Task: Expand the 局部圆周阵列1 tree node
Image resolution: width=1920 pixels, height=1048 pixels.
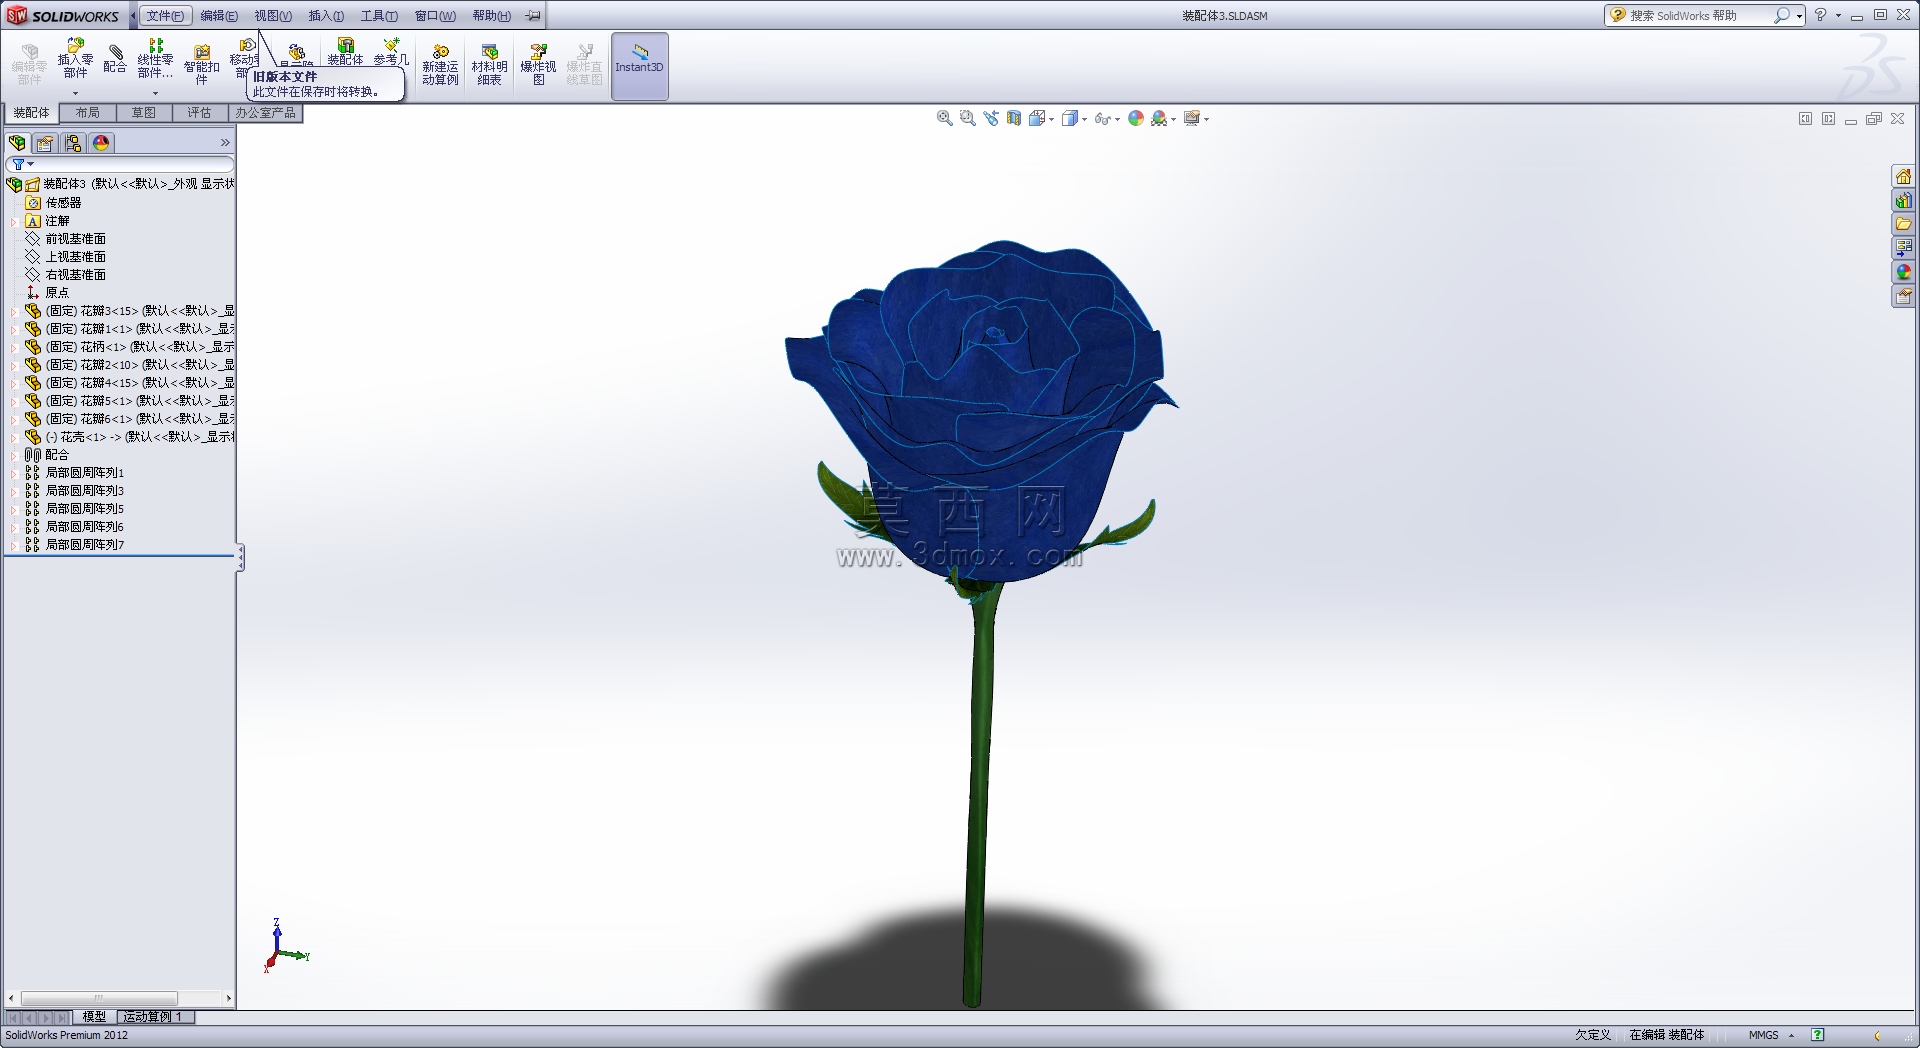Action: 13,473
